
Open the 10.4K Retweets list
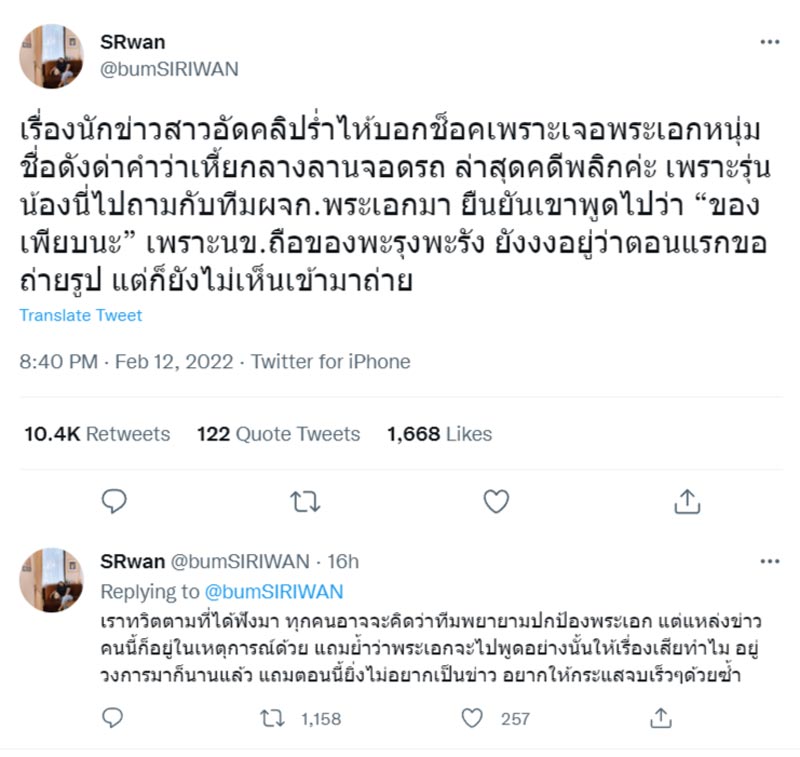pyautogui.click(x=96, y=434)
